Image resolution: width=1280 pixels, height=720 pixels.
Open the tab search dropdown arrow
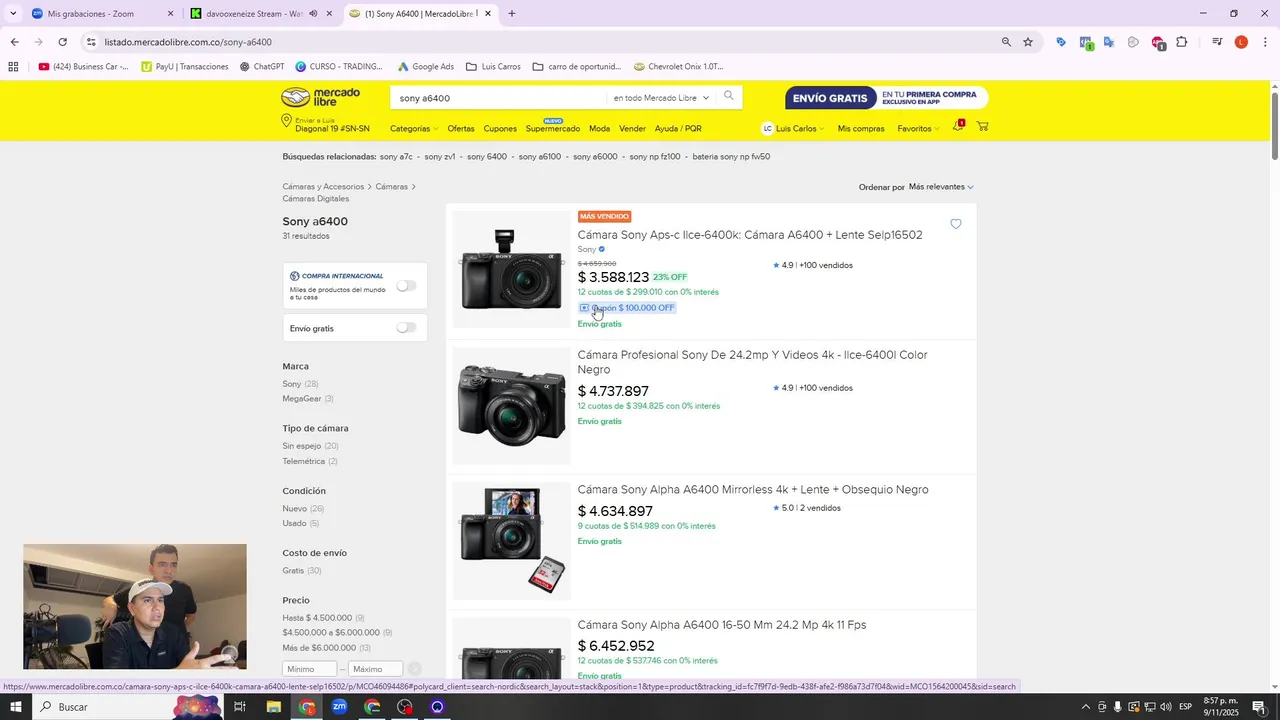(x=13, y=14)
